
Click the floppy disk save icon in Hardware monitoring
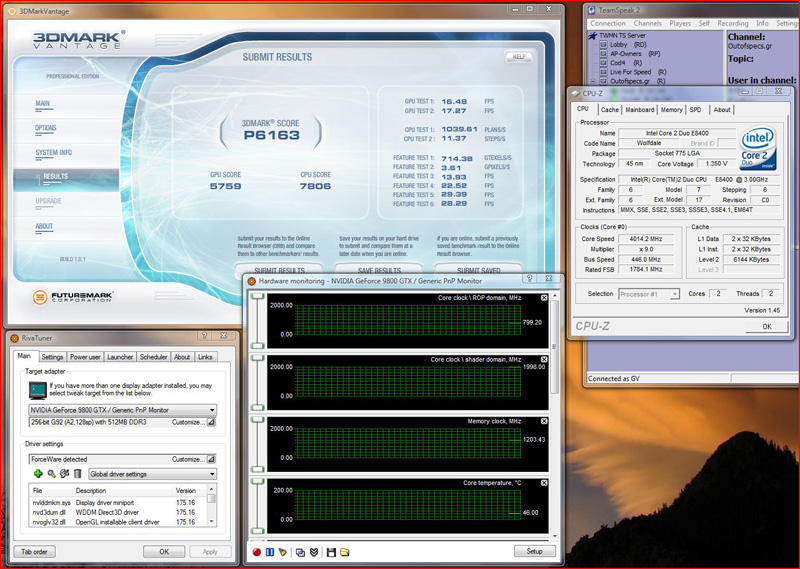click(331, 552)
